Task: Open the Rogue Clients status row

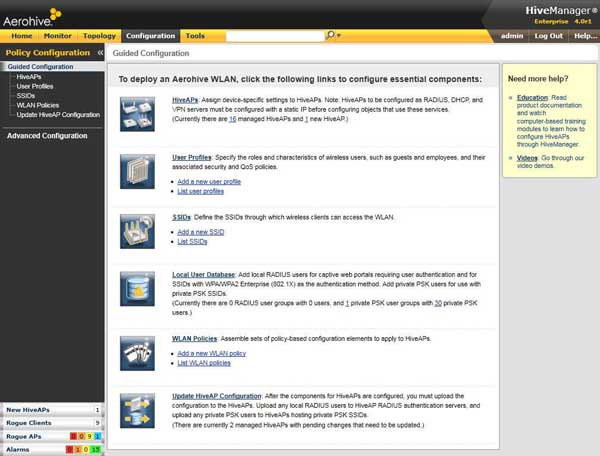Action: point(52,423)
